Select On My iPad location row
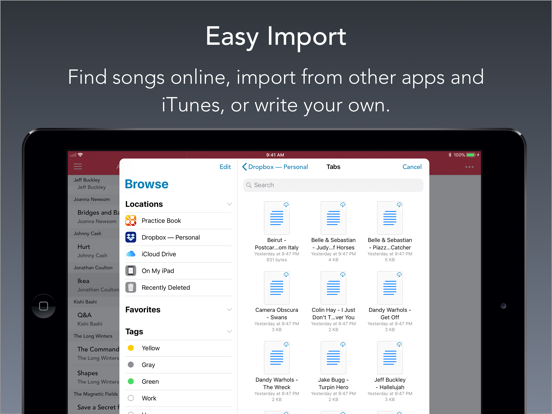 click(178, 271)
